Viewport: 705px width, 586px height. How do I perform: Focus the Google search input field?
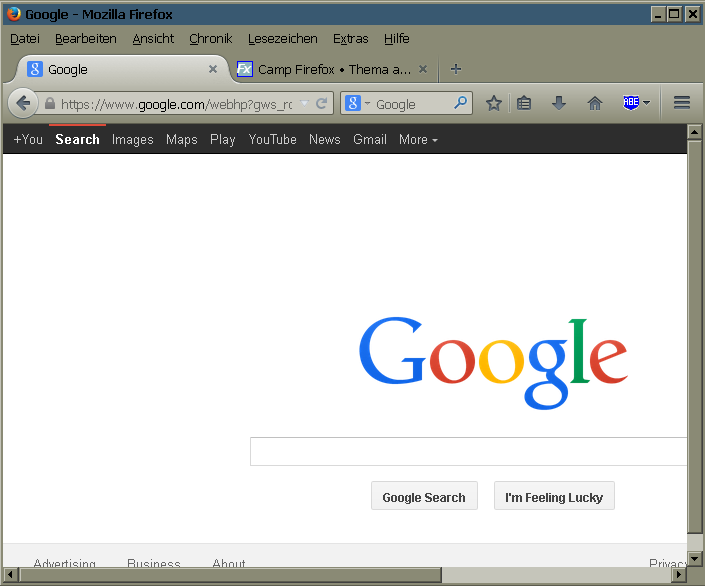(x=469, y=451)
